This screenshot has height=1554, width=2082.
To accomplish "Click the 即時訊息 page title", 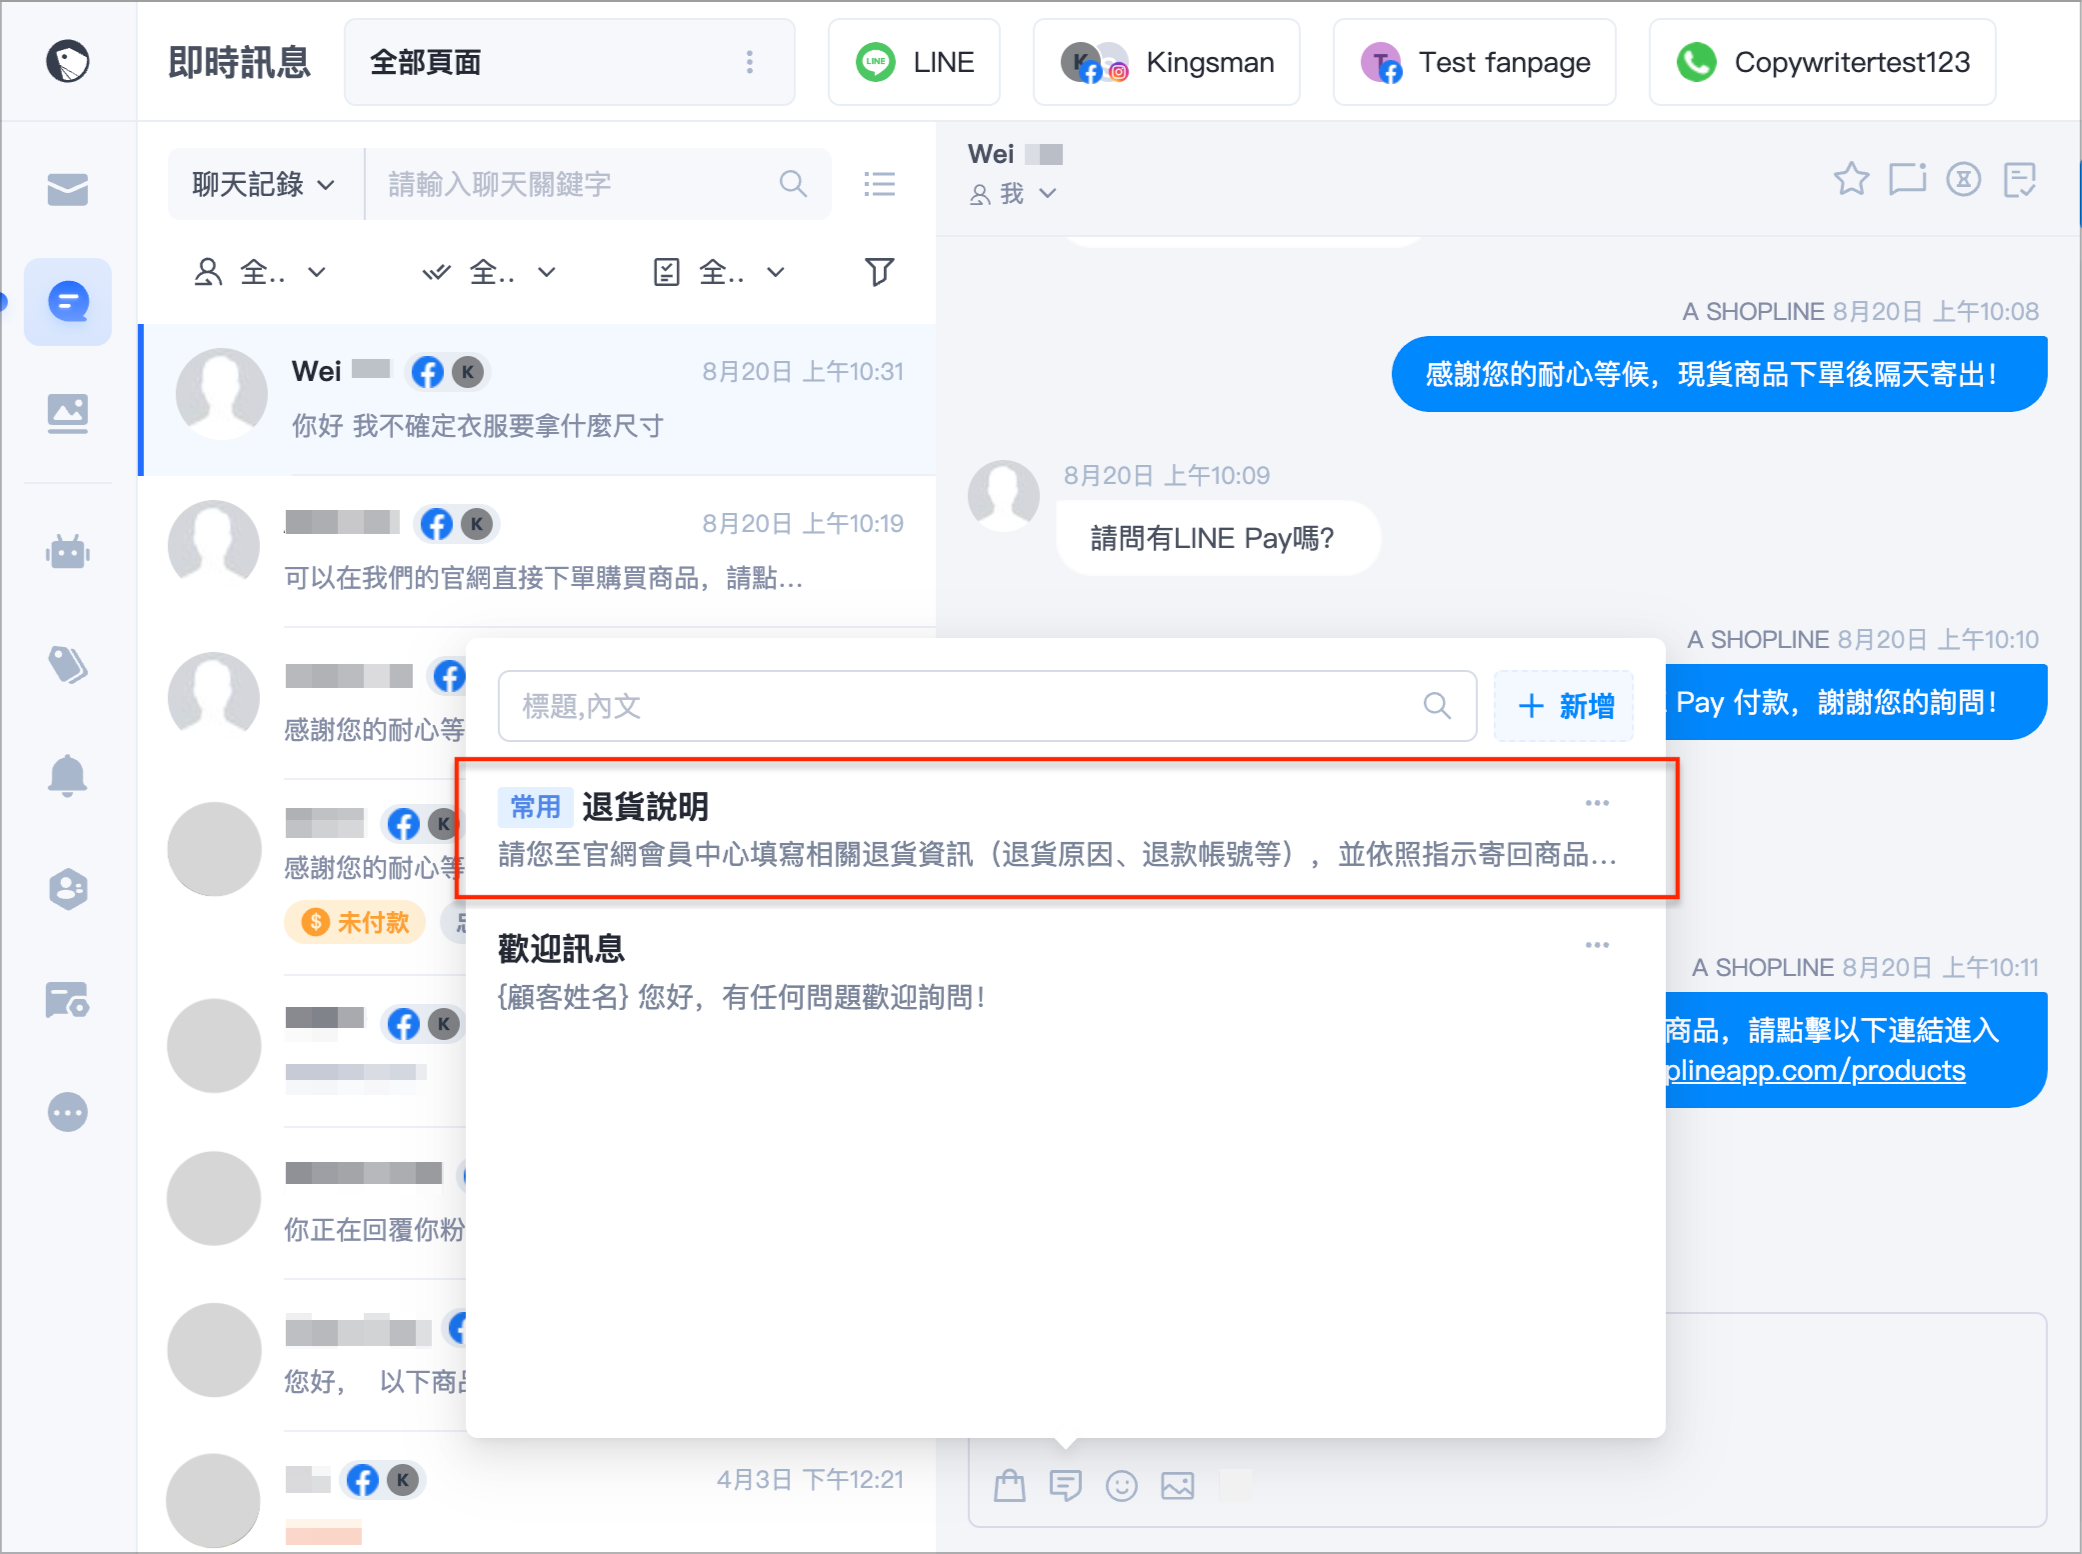I will pos(239,62).
